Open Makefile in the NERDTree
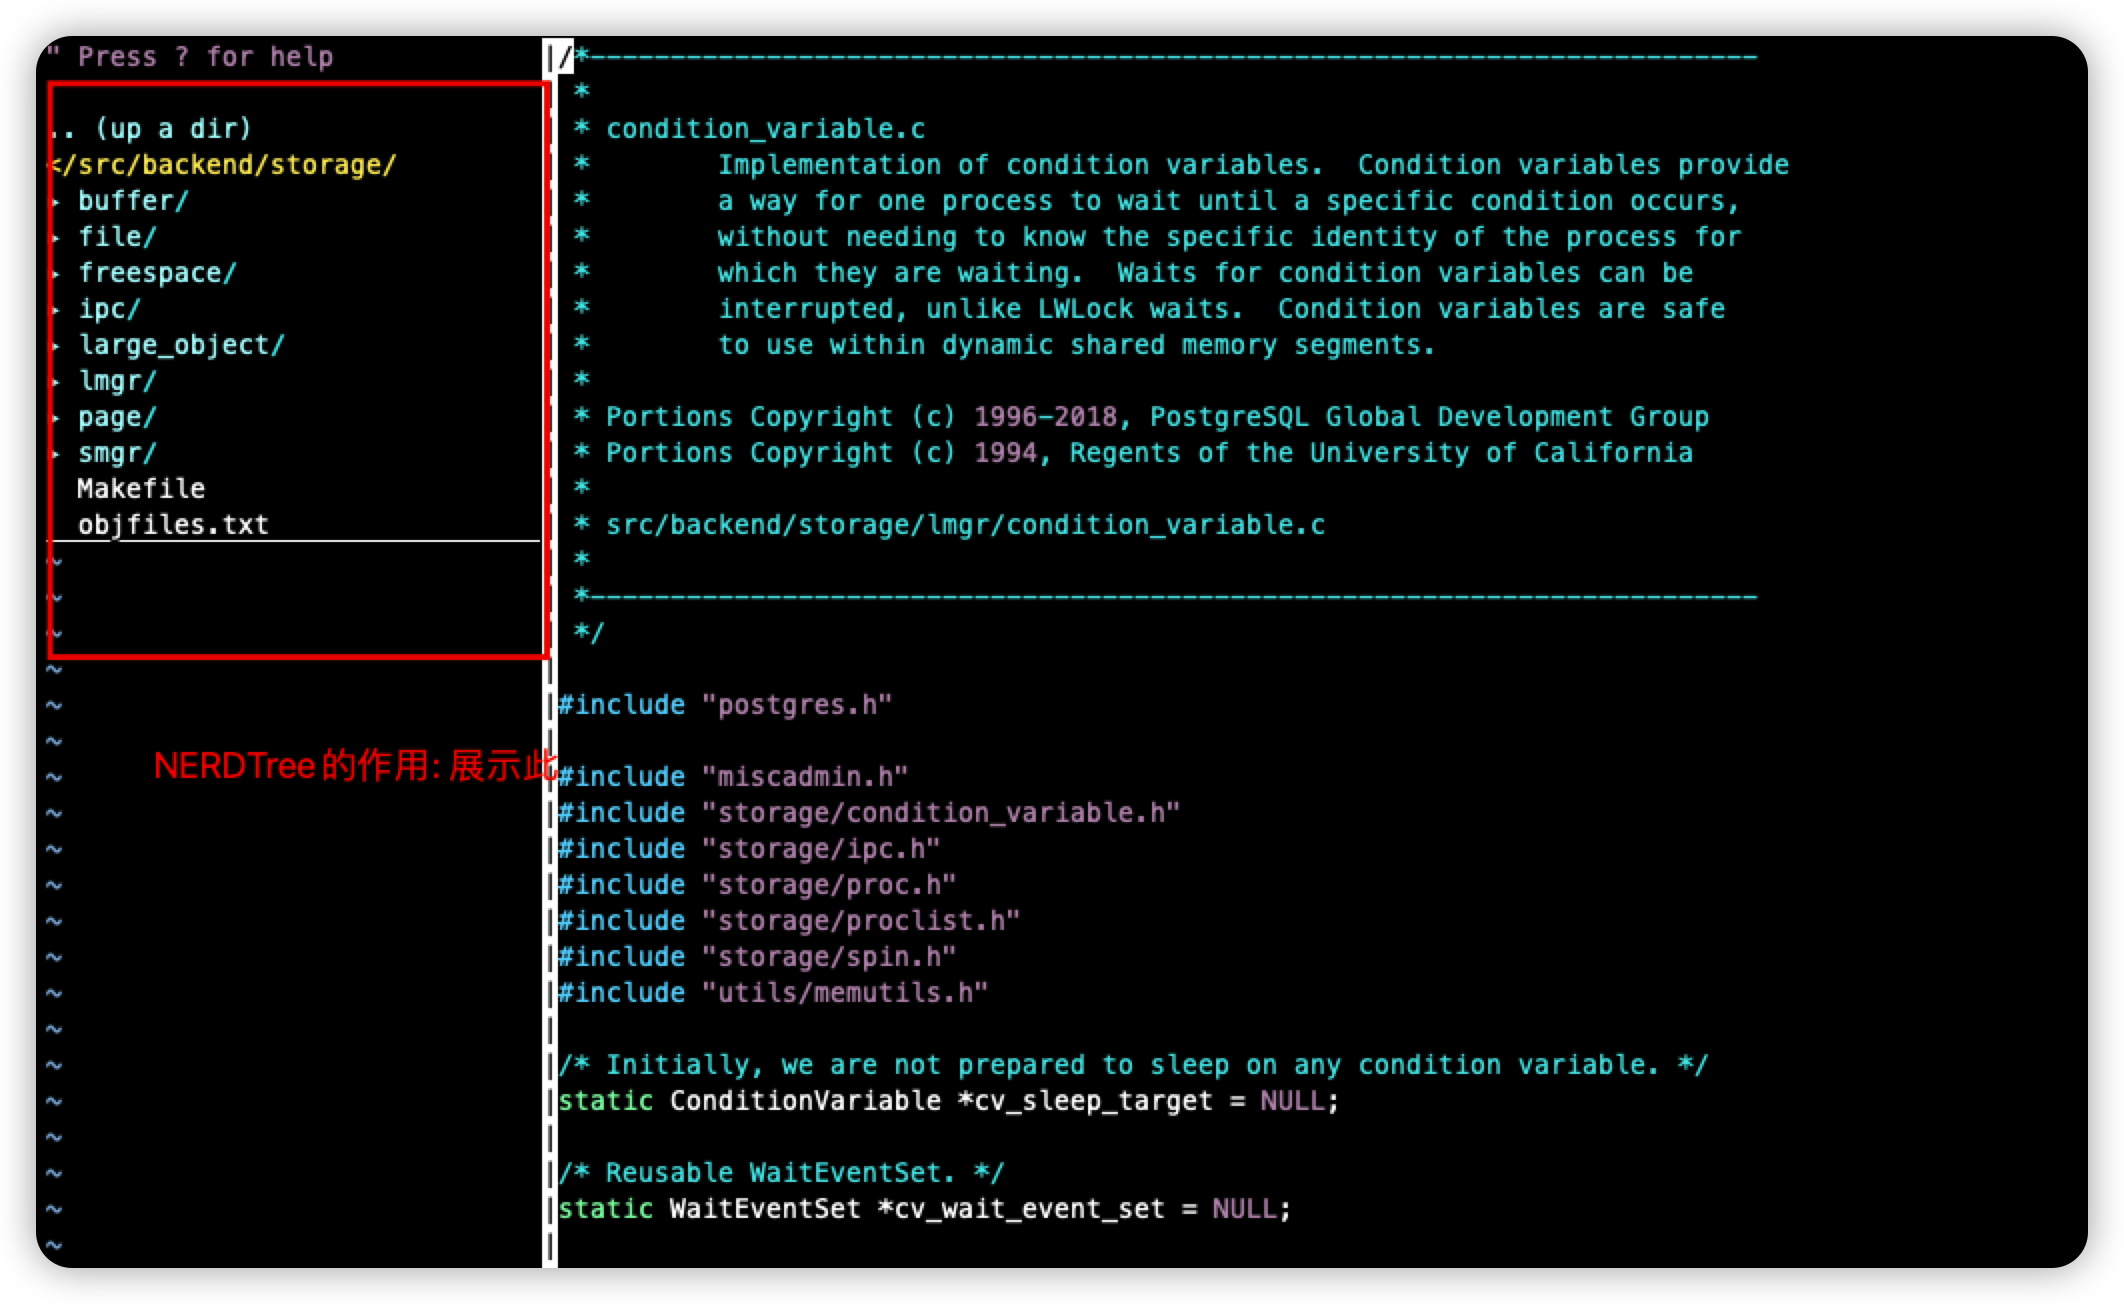Viewport: 2124px width, 1304px height. coord(141,489)
